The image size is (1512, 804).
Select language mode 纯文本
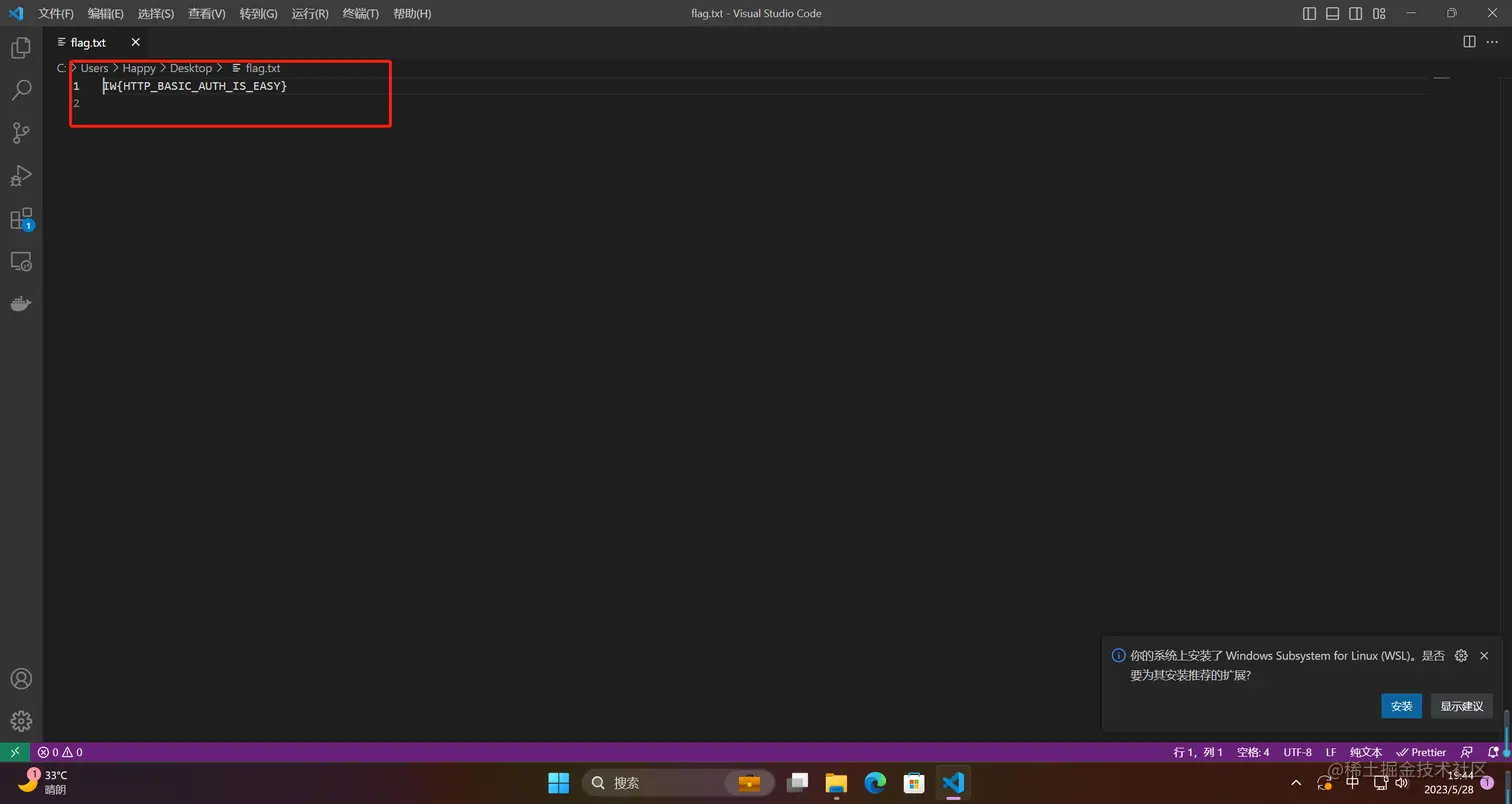(x=1366, y=752)
